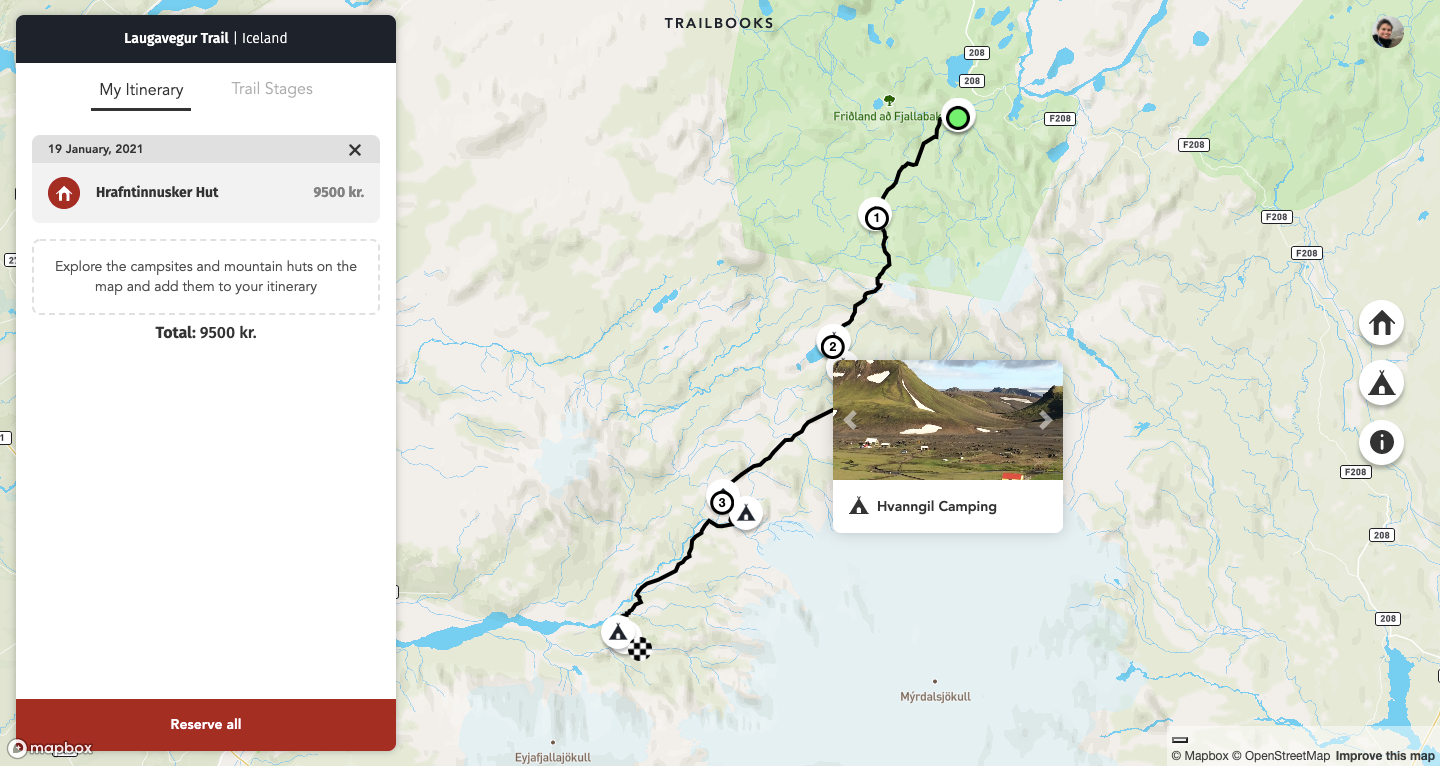Switch to the Trail Stages tab
The width and height of the screenshot is (1440, 766).
click(272, 89)
